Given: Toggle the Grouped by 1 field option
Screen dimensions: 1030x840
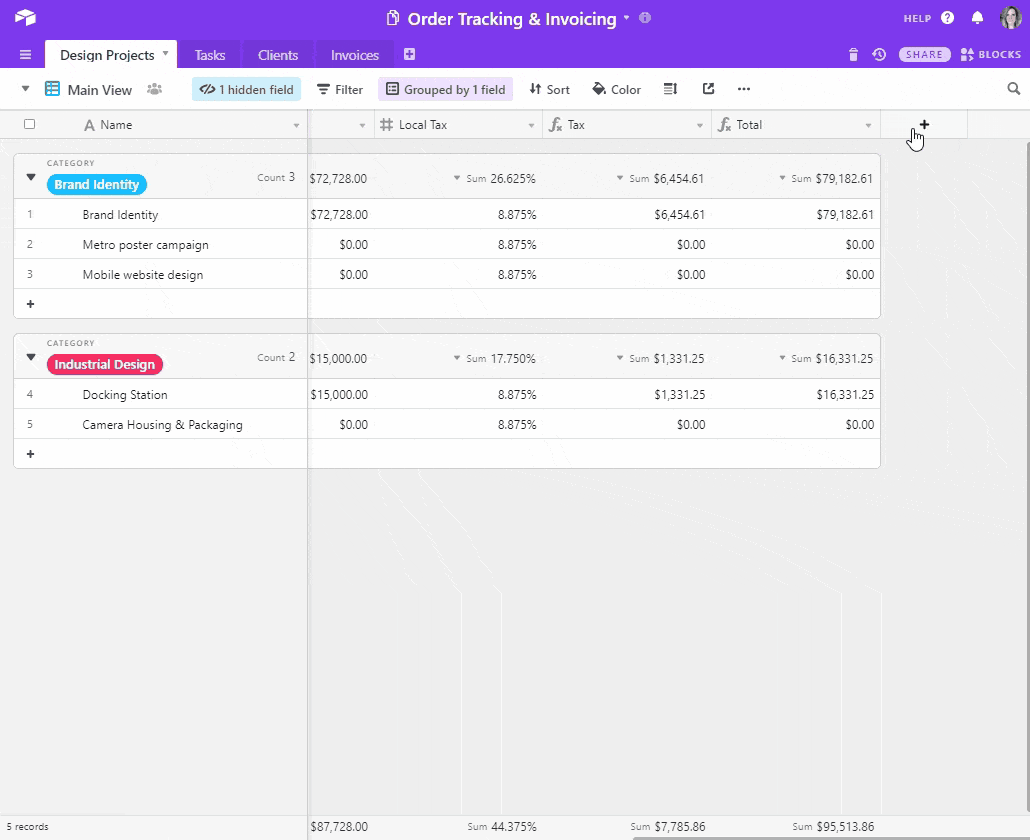Looking at the screenshot, I should pos(445,90).
